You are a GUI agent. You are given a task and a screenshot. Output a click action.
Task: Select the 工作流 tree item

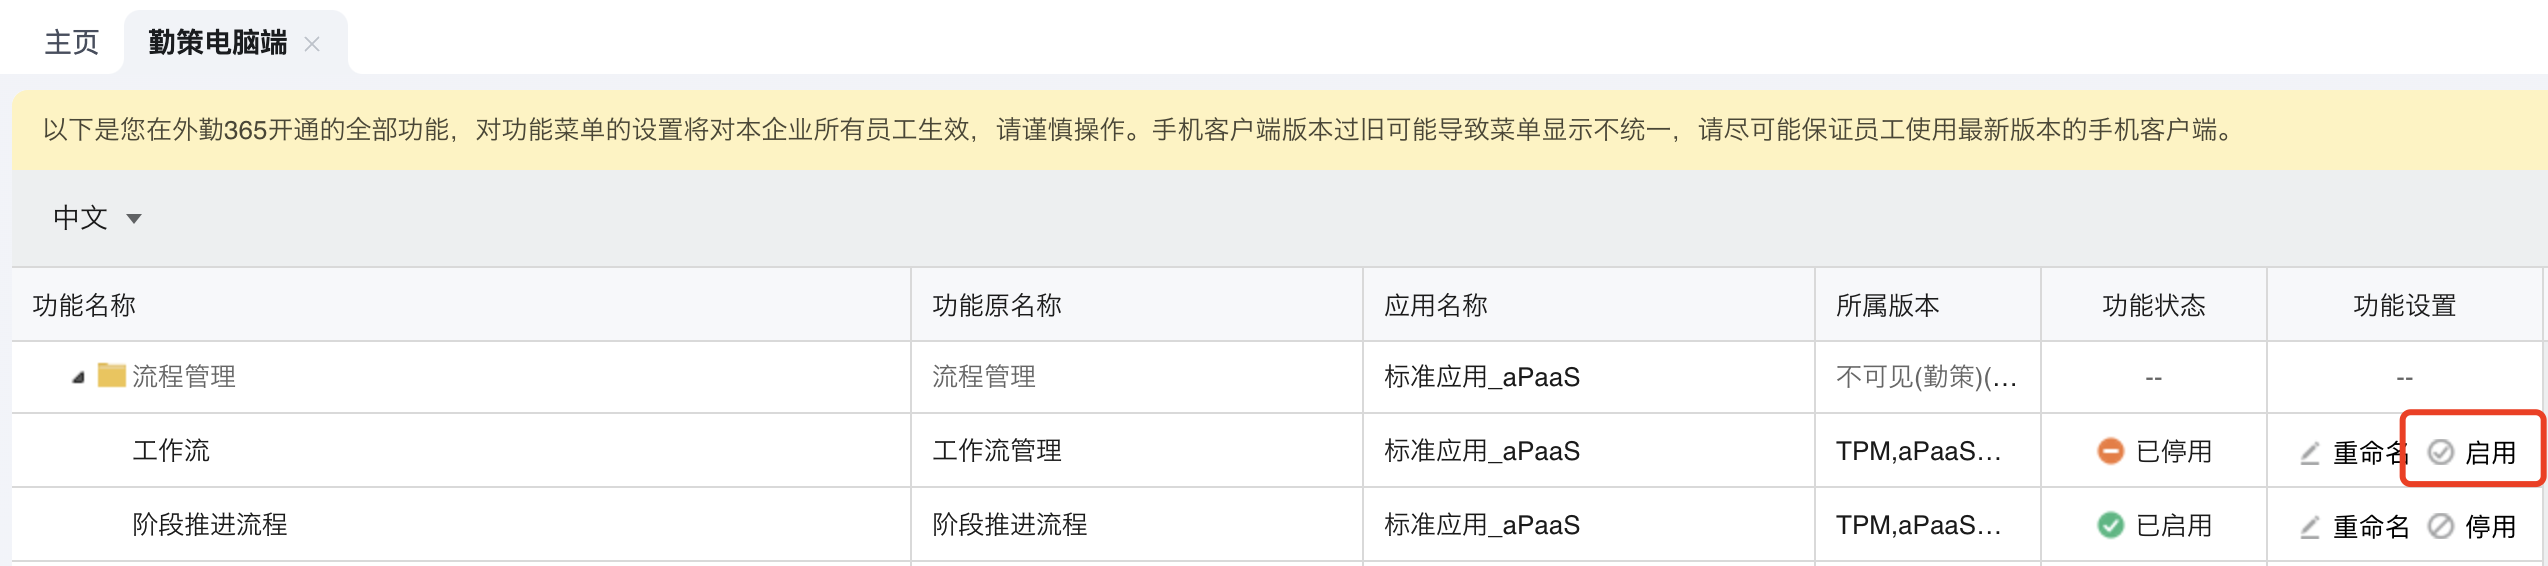click(x=171, y=450)
